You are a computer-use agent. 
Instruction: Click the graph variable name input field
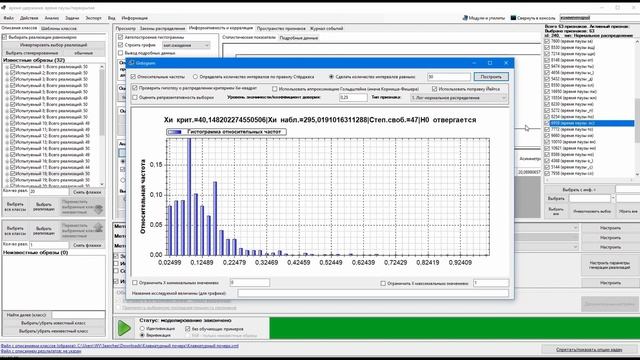point(373,293)
